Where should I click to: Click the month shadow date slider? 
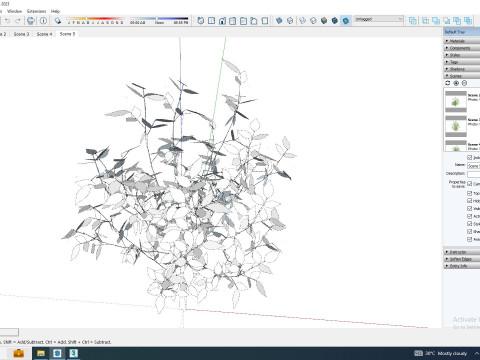click(x=95, y=20)
